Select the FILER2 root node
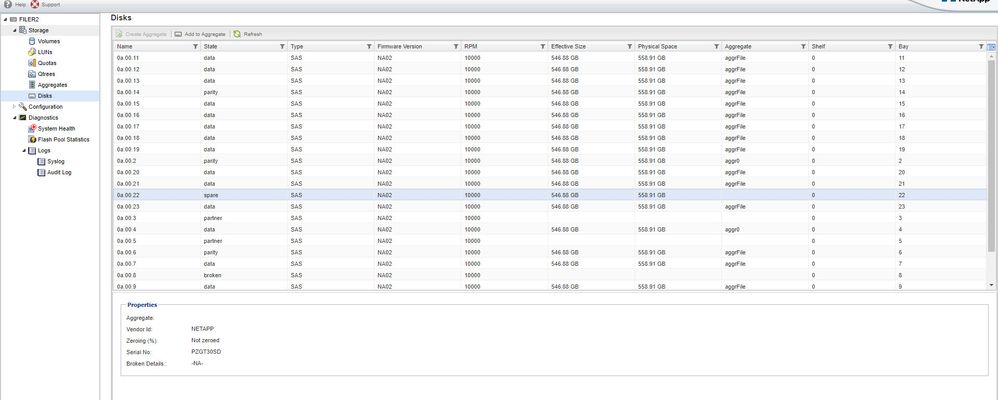The image size is (998, 400). [x=29, y=19]
